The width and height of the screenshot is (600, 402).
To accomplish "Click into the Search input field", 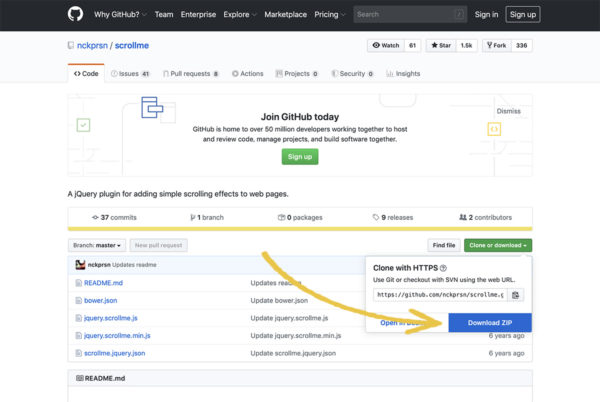I will pyautogui.click(x=408, y=15).
